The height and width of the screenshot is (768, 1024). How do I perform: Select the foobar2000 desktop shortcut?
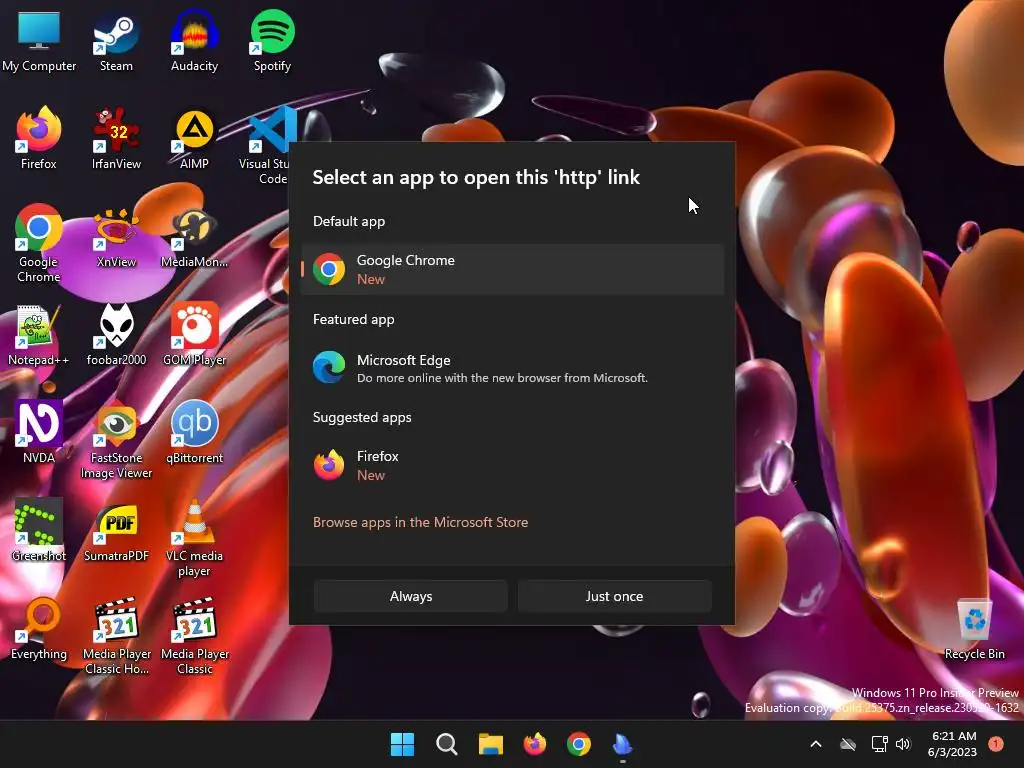click(x=116, y=336)
